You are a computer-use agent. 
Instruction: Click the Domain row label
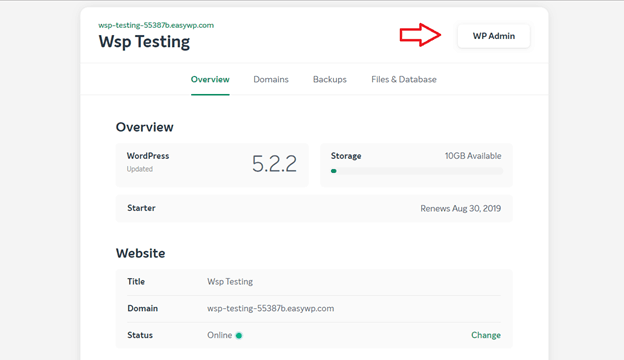click(142, 308)
